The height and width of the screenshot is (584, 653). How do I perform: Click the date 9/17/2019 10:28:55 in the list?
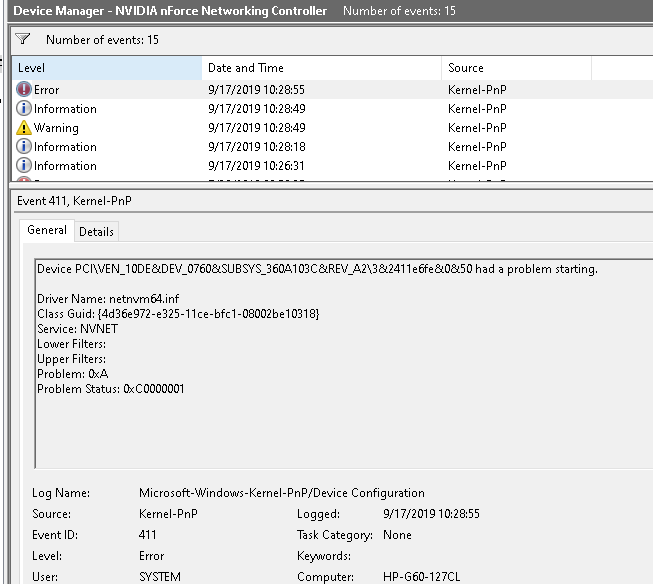[256, 90]
